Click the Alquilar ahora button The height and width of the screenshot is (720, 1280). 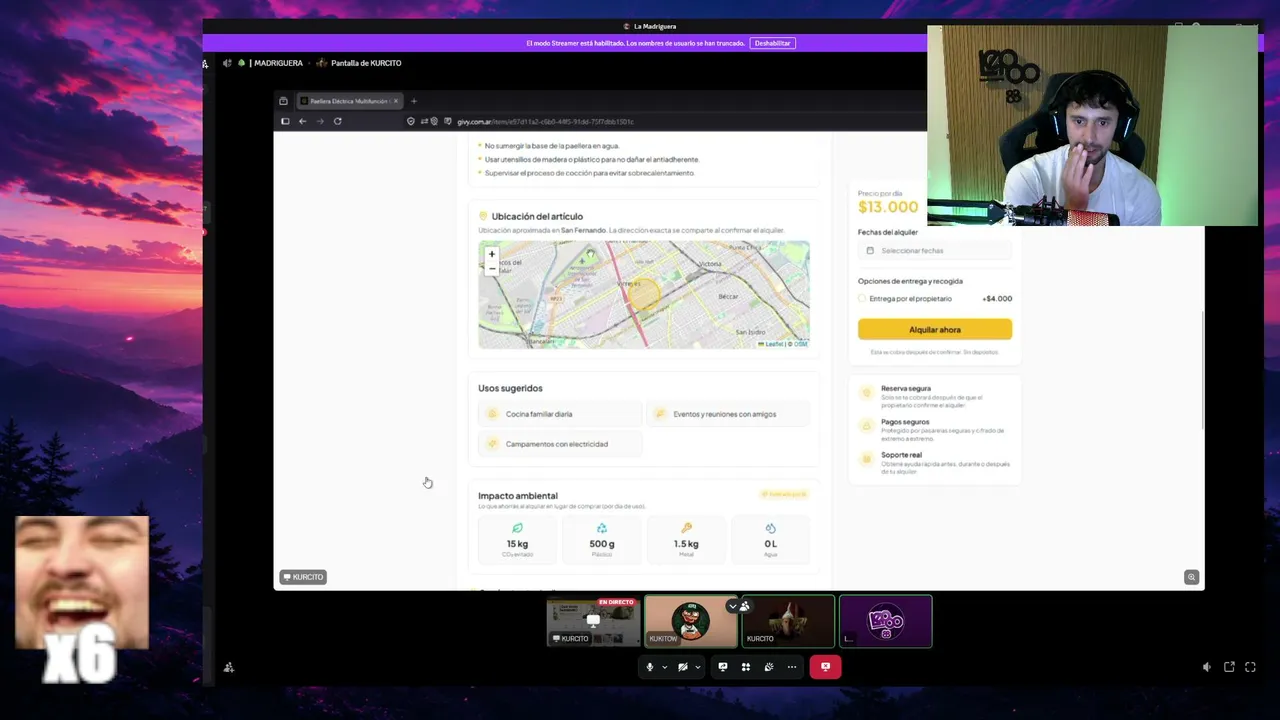tap(935, 329)
